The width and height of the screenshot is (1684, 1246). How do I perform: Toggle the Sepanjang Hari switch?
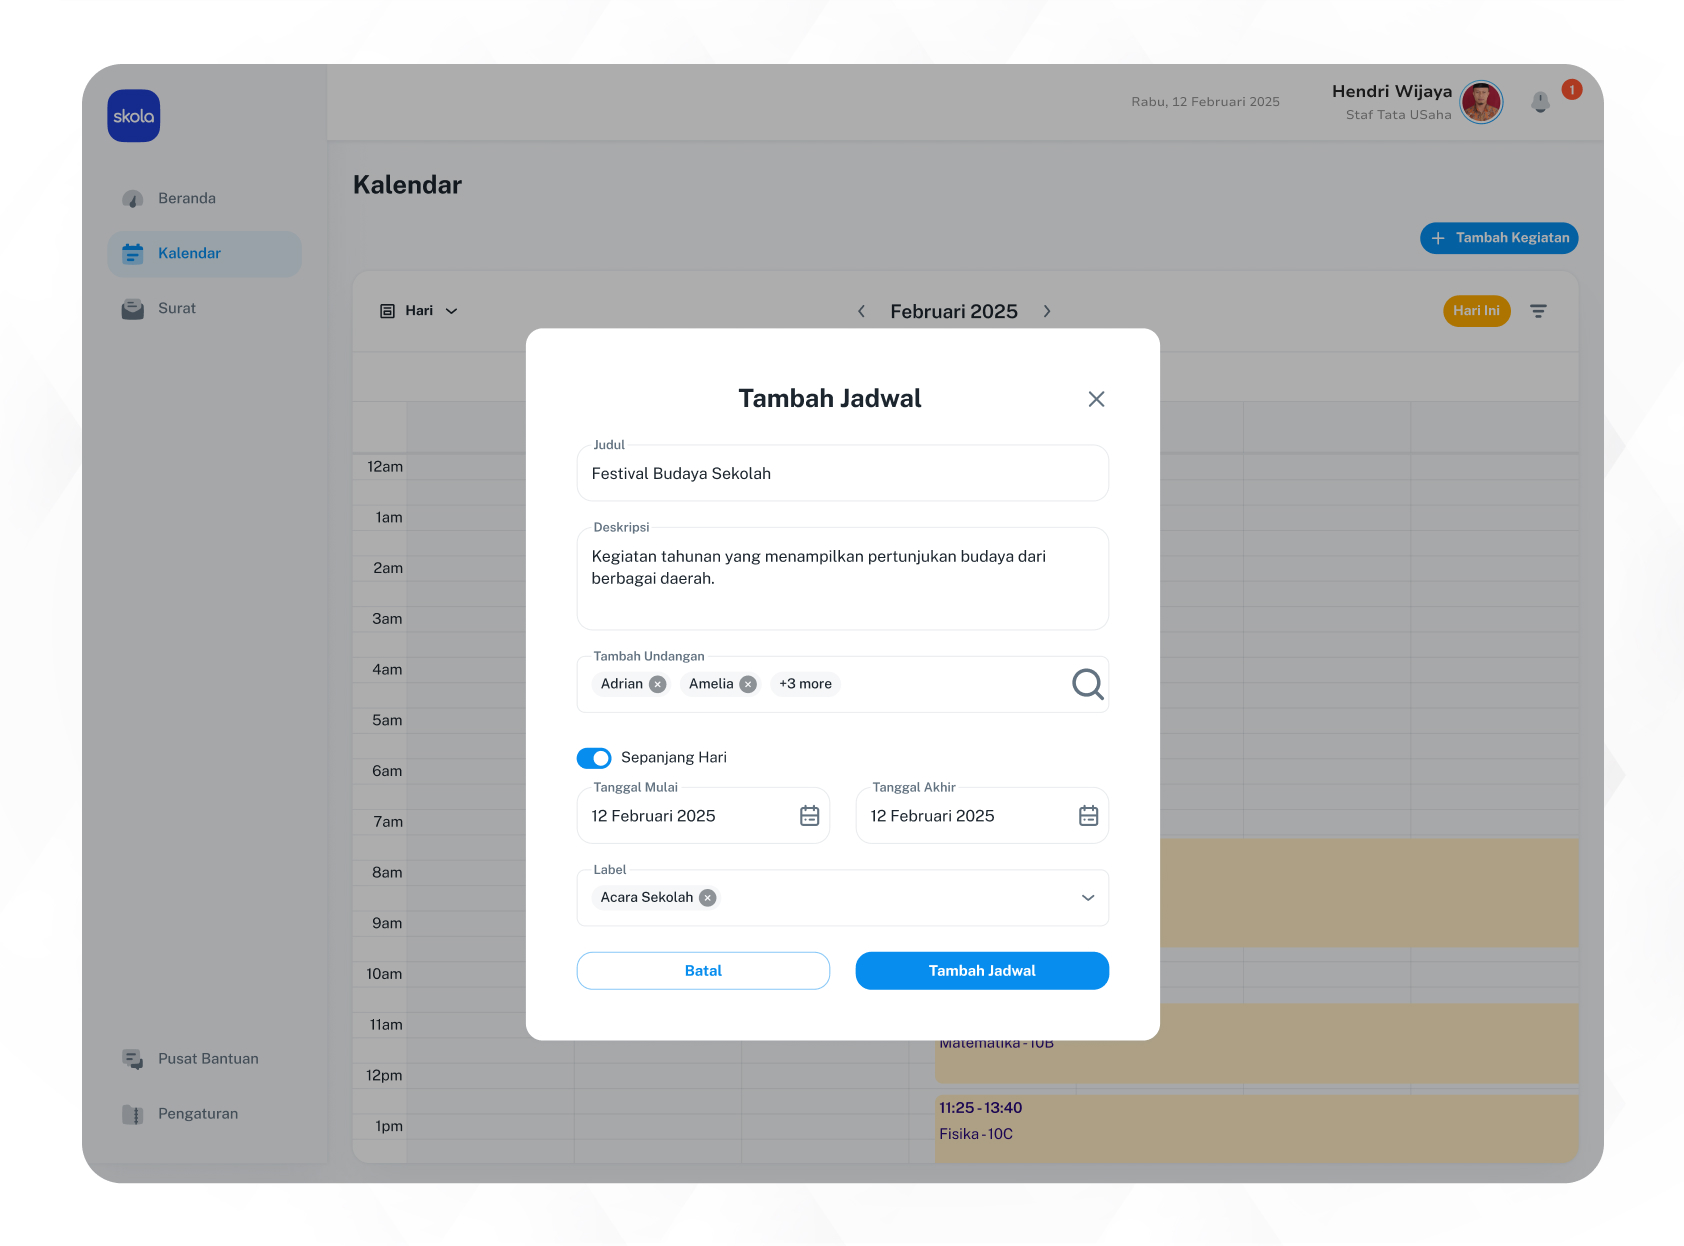[x=594, y=758]
